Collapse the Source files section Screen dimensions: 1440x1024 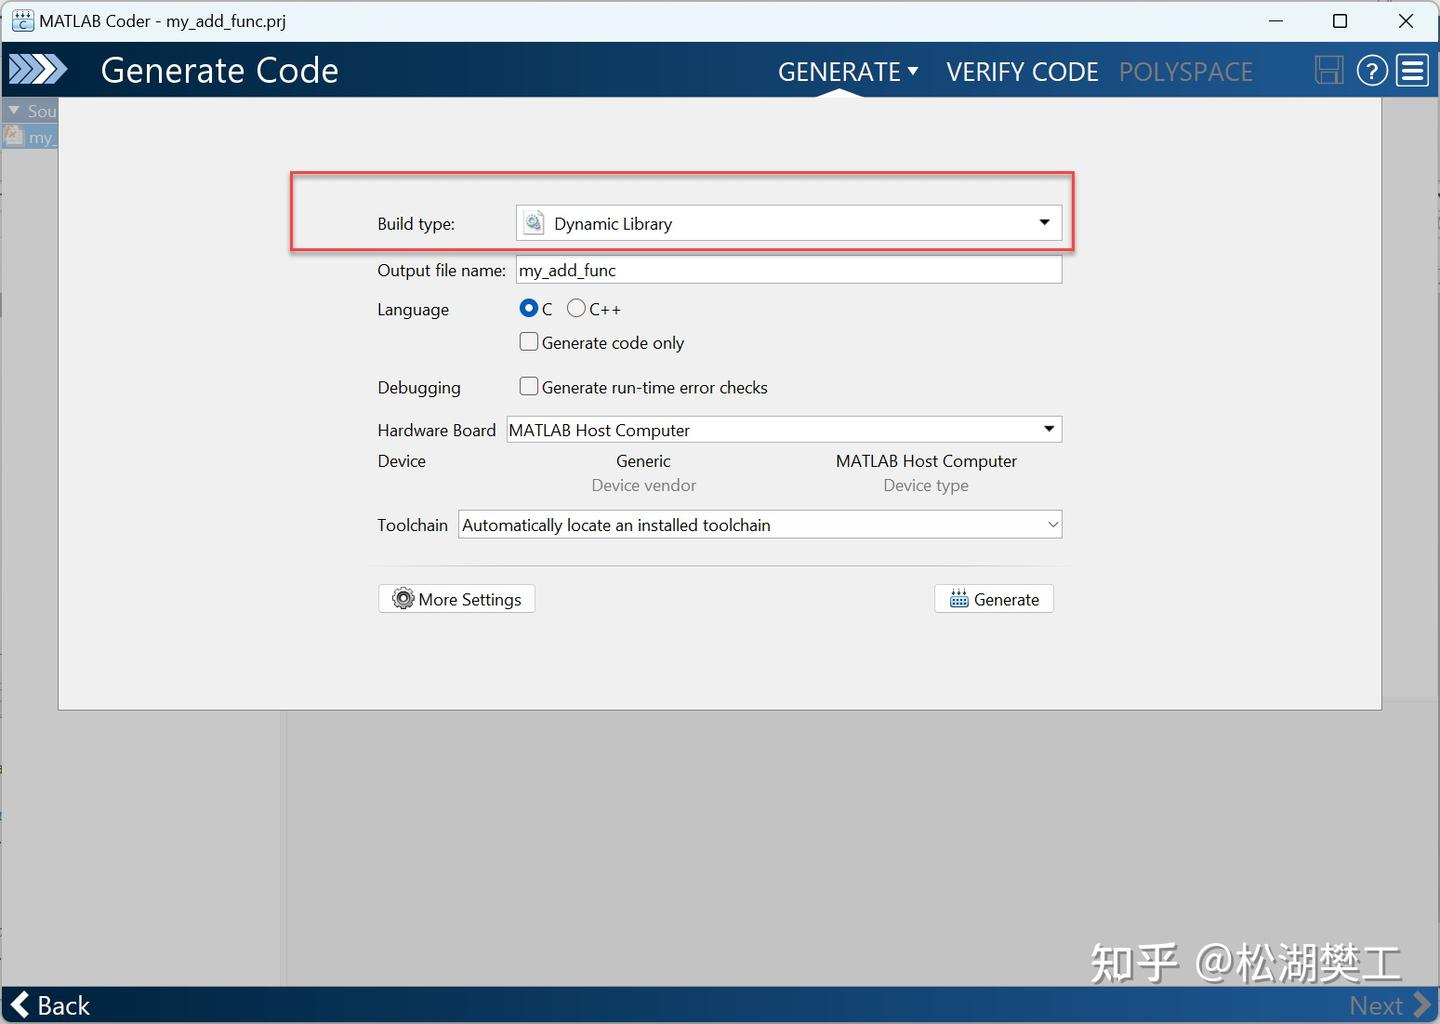click(x=13, y=110)
